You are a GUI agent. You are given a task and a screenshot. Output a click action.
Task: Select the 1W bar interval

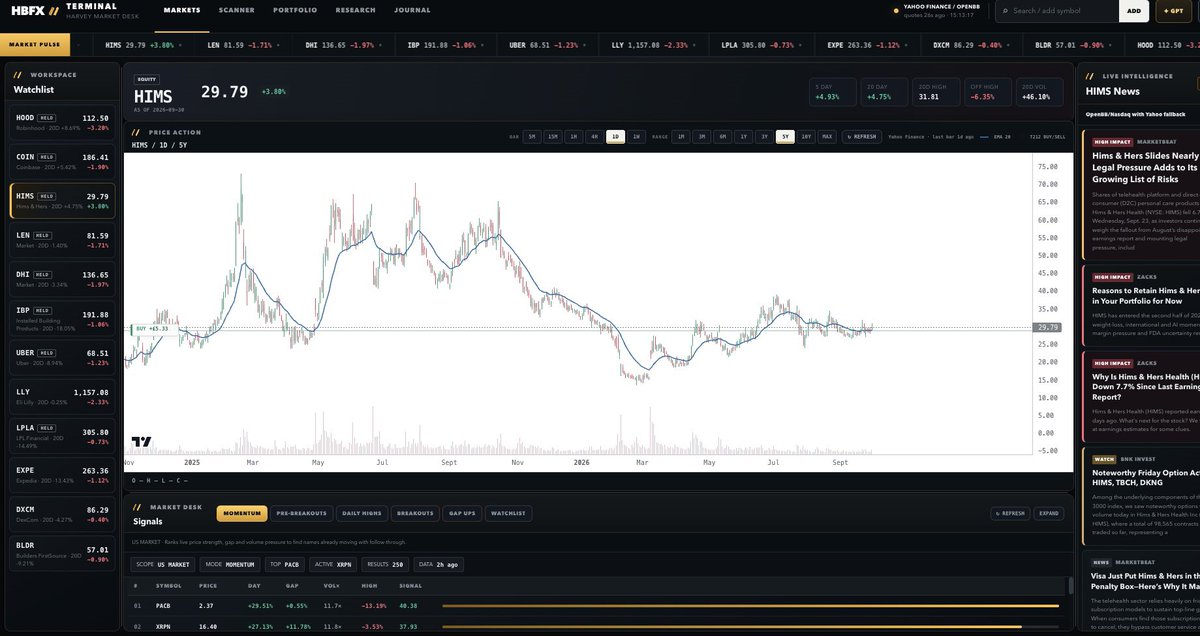[637, 136]
